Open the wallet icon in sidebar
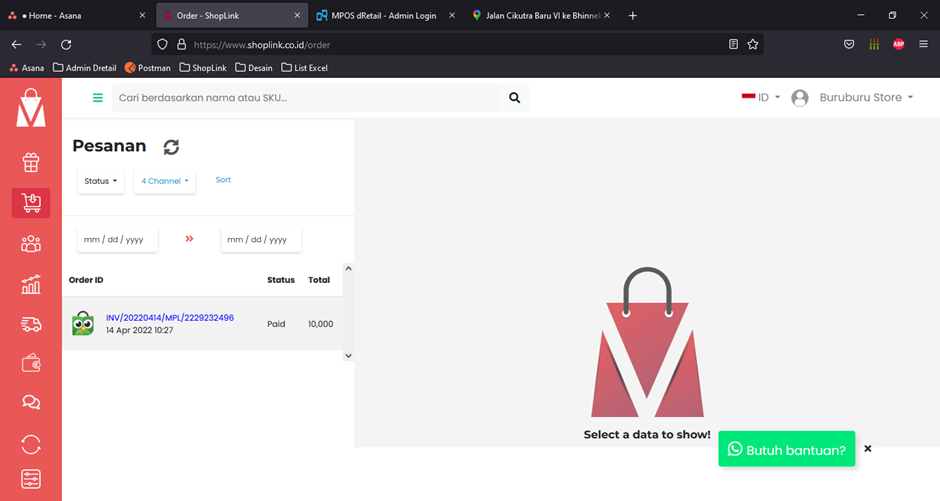The image size is (940, 501). (x=31, y=364)
